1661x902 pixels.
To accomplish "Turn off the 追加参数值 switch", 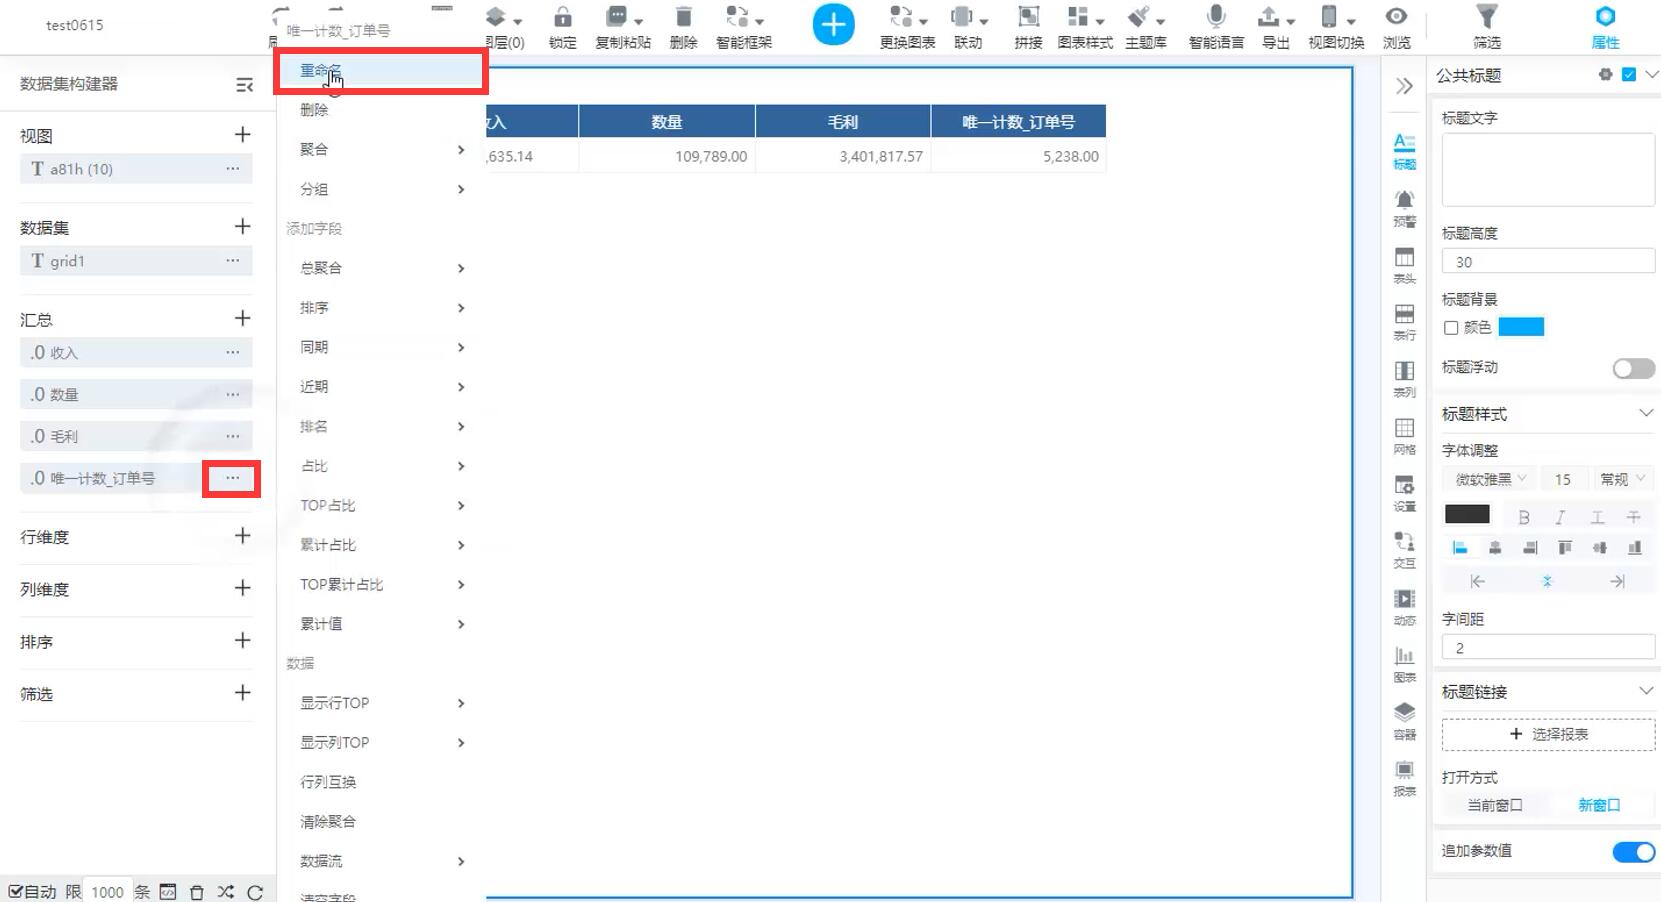I will pyautogui.click(x=1634, y=852).
